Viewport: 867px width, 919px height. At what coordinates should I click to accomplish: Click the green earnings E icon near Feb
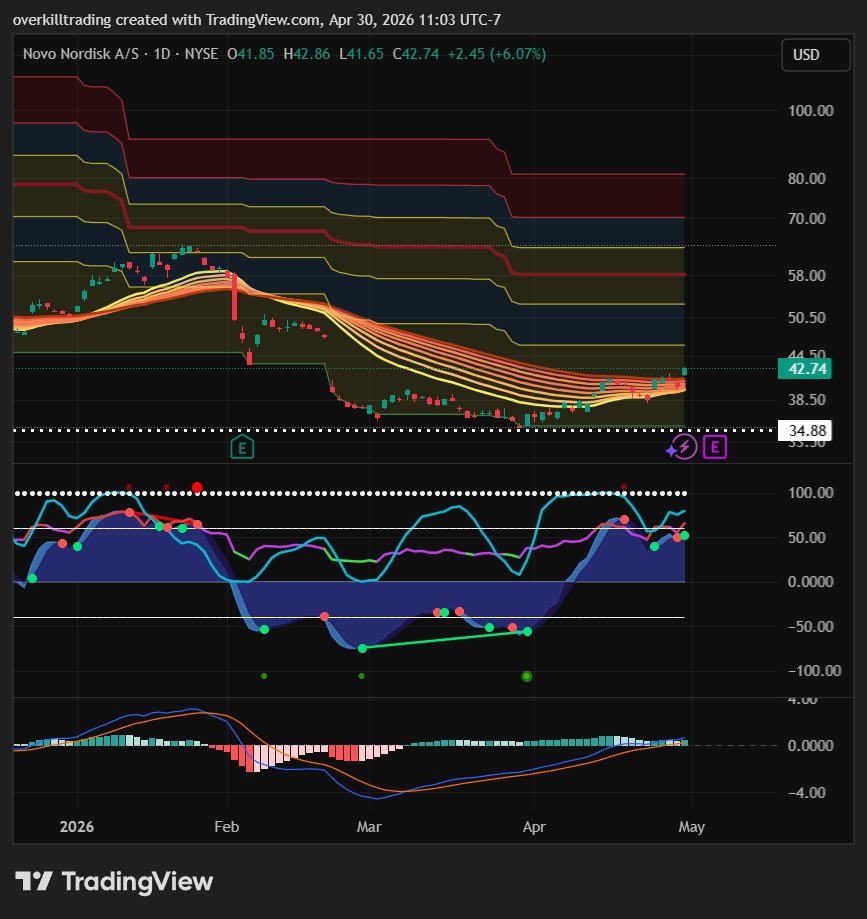242,448
